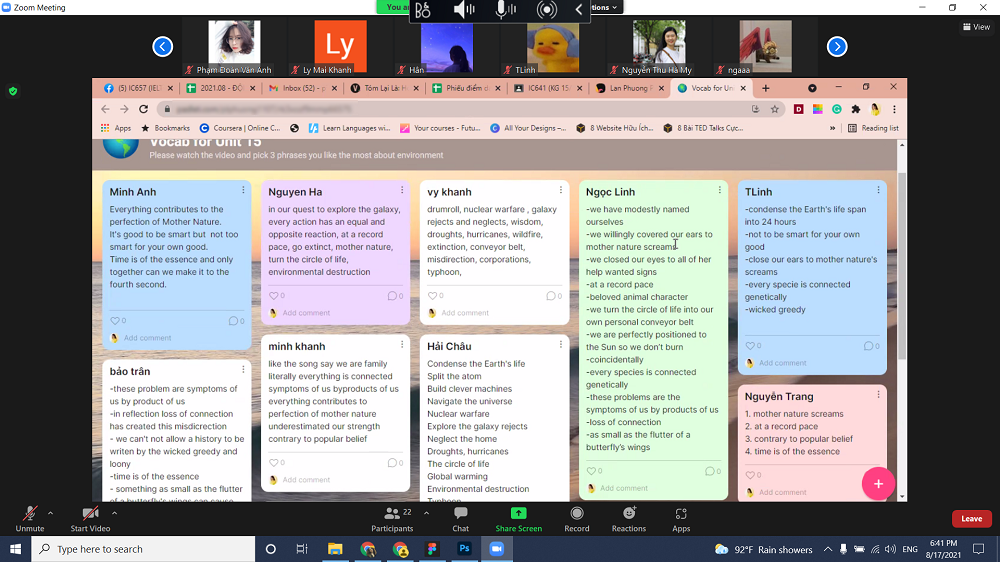The image size is (1000, 562).
Task: Open the Coursera bookmark link
Action: (x=240, y=128)
